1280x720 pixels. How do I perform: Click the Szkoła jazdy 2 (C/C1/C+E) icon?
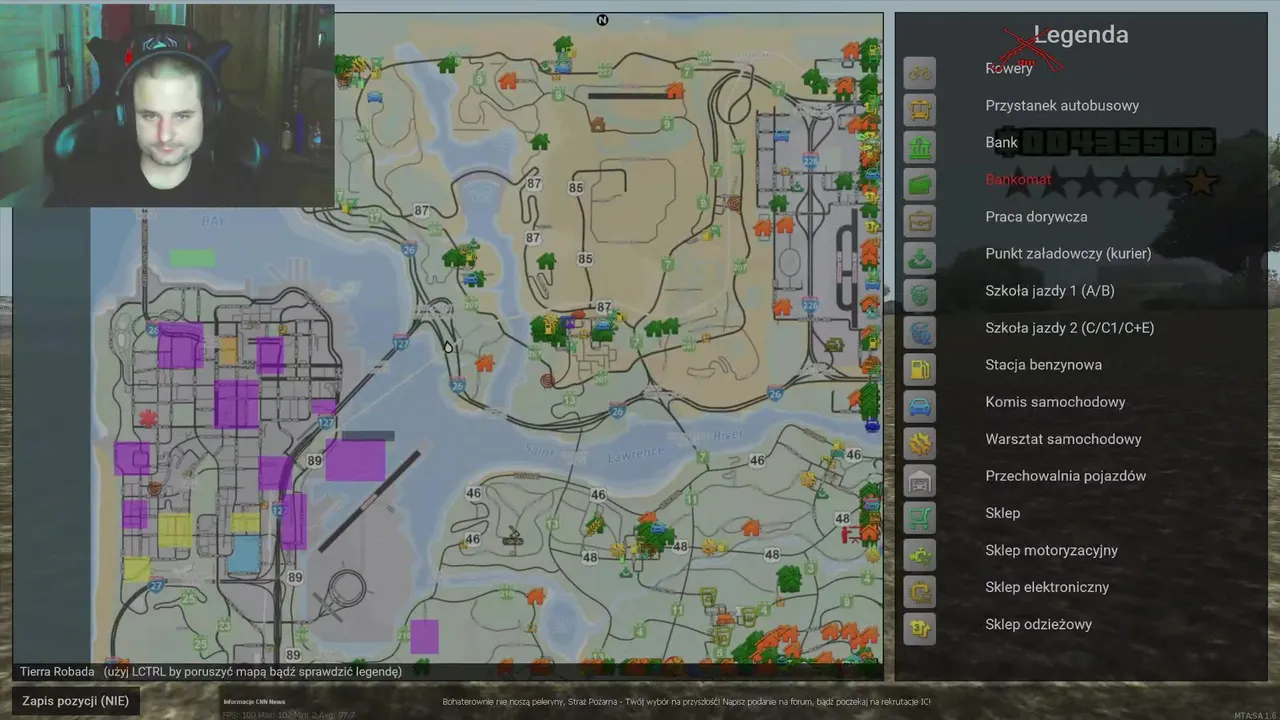click(x=920, y=331)
